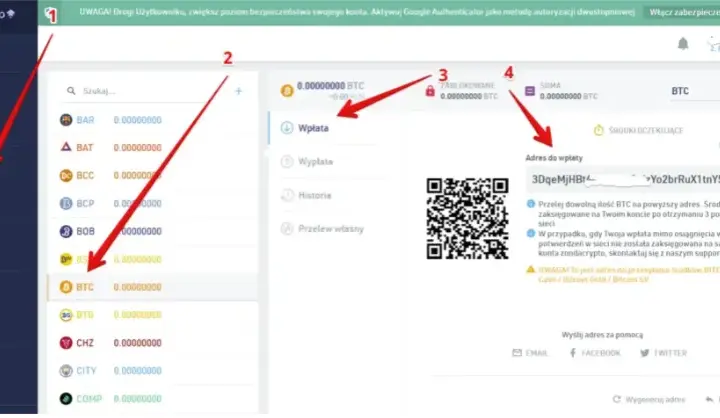Click the email envelope icon
This screenshot has width=720, height=418.
[x=517, y=353]
